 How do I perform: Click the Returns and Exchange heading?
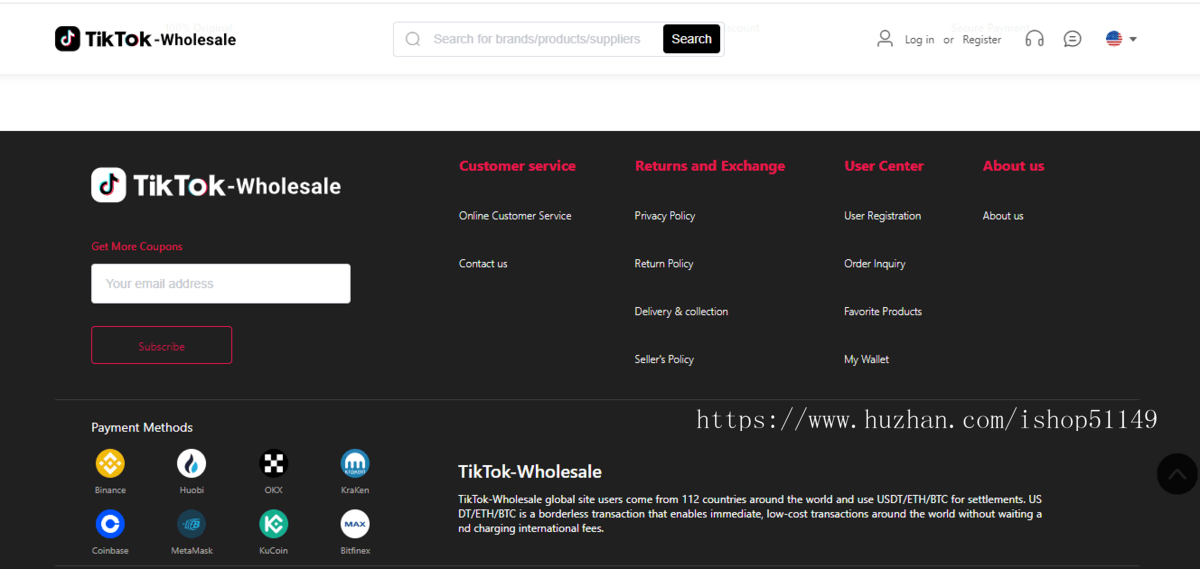(710, 166)
